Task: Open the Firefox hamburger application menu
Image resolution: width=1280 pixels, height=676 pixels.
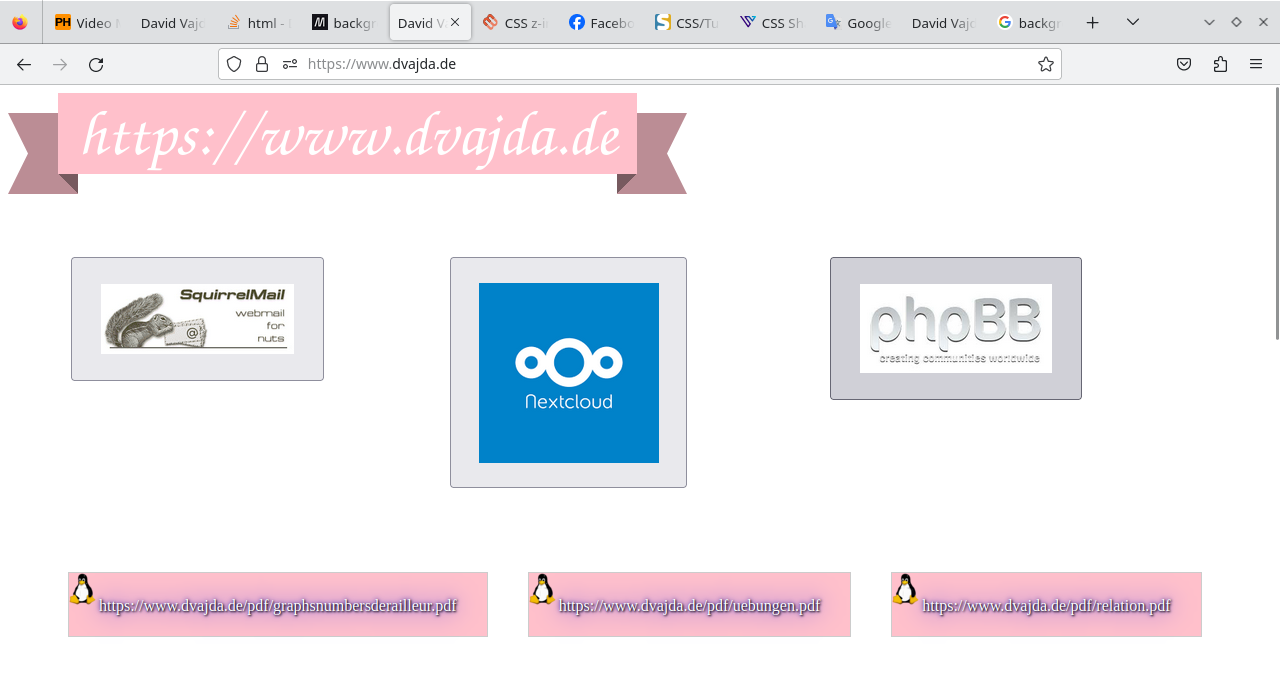Action: 1256,64
